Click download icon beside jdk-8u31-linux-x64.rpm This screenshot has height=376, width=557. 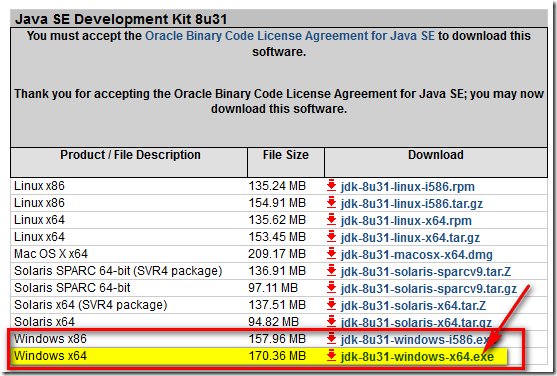point(331,220)
